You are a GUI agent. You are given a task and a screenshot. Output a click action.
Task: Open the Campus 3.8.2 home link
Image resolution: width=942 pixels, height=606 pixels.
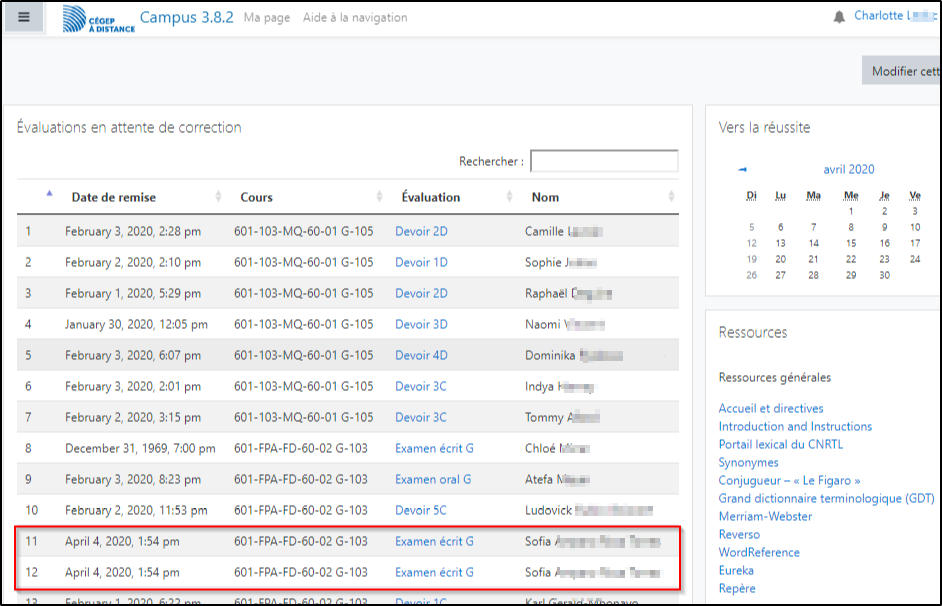[186, 18]
